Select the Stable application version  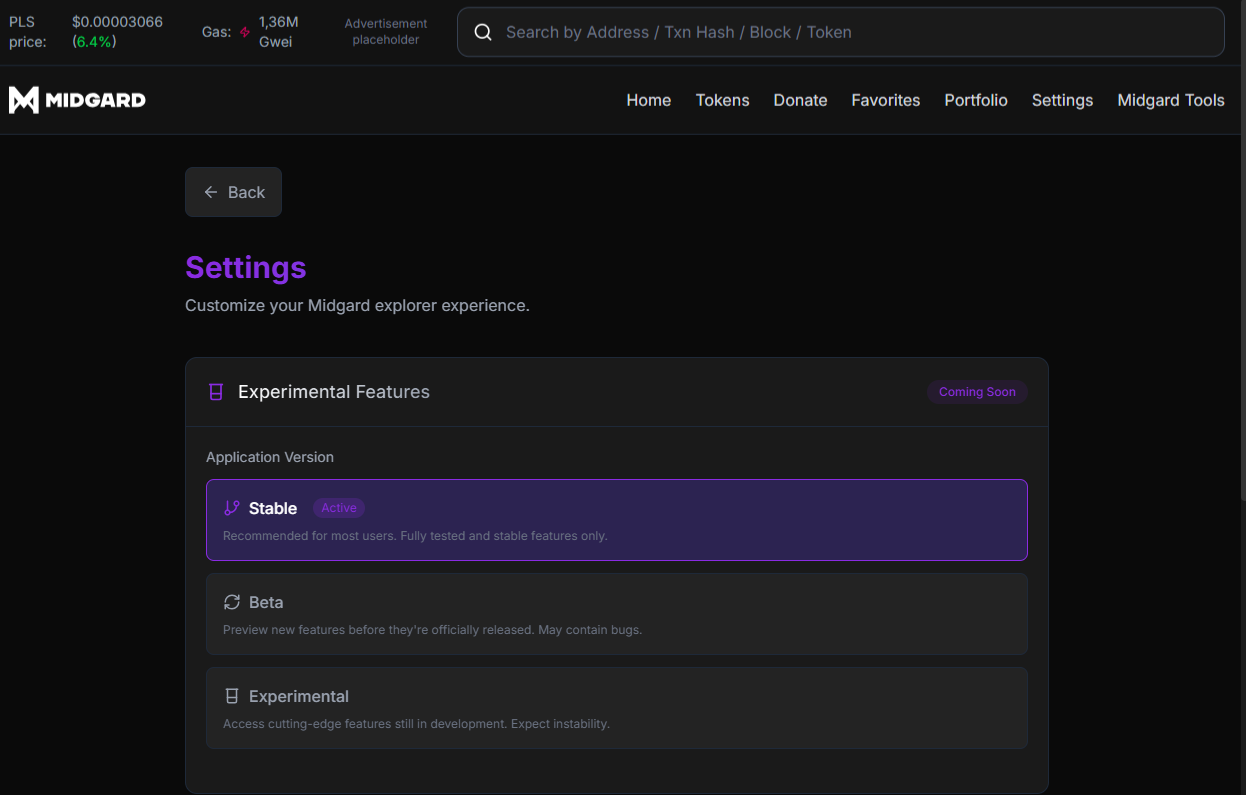point(617,520)
